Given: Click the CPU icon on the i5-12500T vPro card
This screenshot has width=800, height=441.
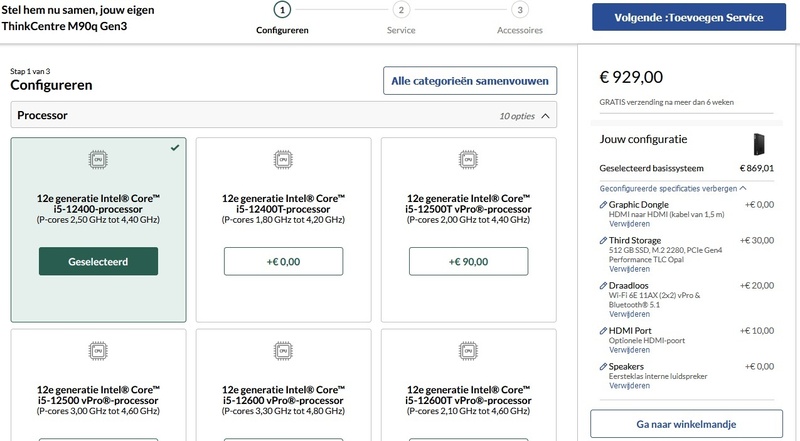Looking at the screenshot, I should click(x=468, y=160).
